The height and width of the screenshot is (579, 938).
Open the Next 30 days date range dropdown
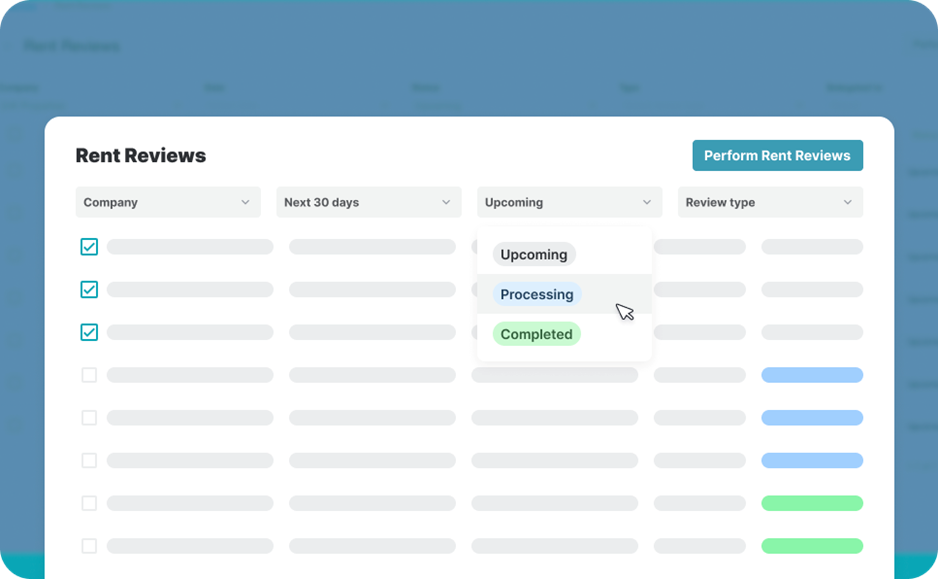coord(368,202)
